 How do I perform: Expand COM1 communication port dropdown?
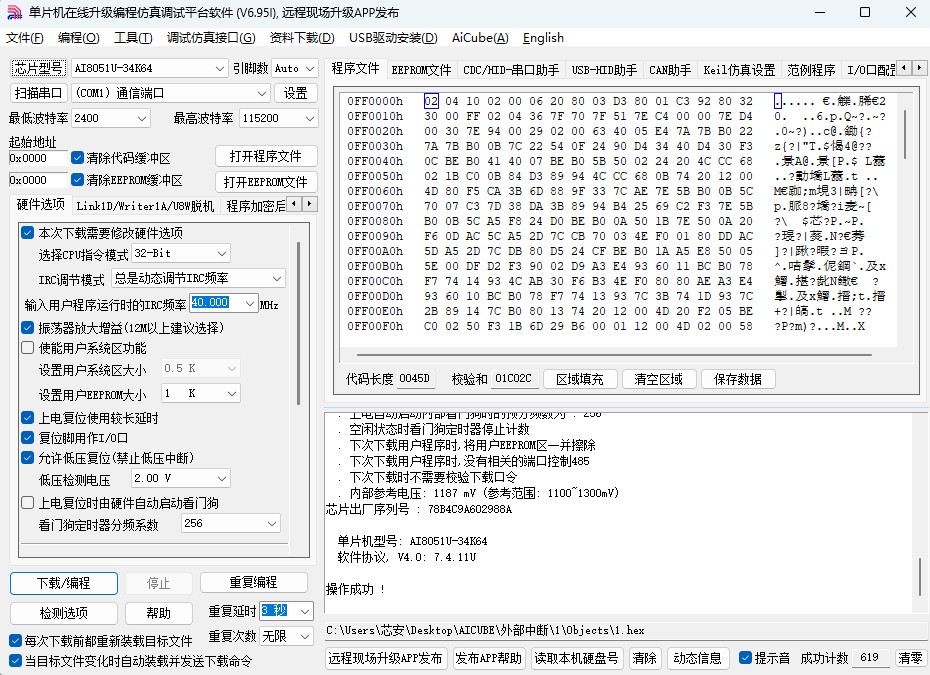tap(171, 93)
